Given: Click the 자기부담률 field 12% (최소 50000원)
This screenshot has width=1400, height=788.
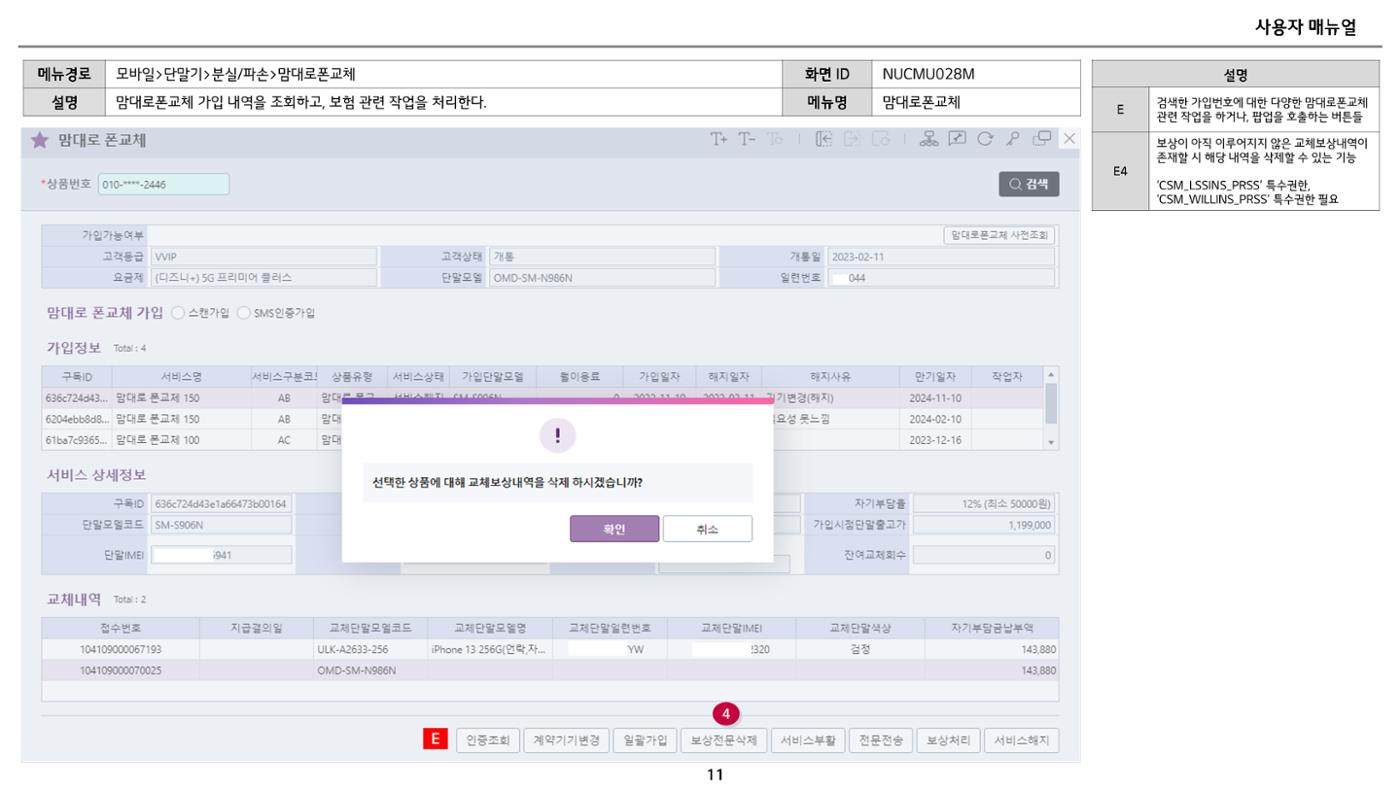Looking at the screenshot, I should (x=984, y=503).
